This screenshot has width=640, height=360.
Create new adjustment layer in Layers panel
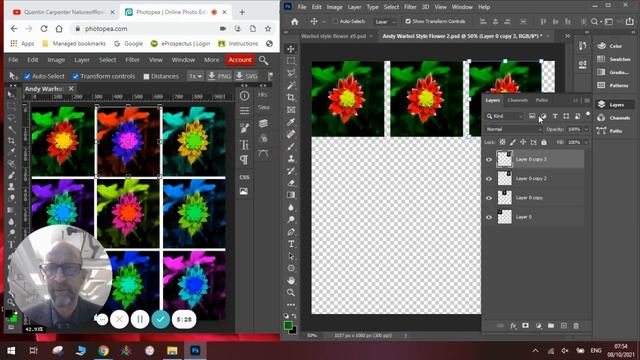coord(538,326)
